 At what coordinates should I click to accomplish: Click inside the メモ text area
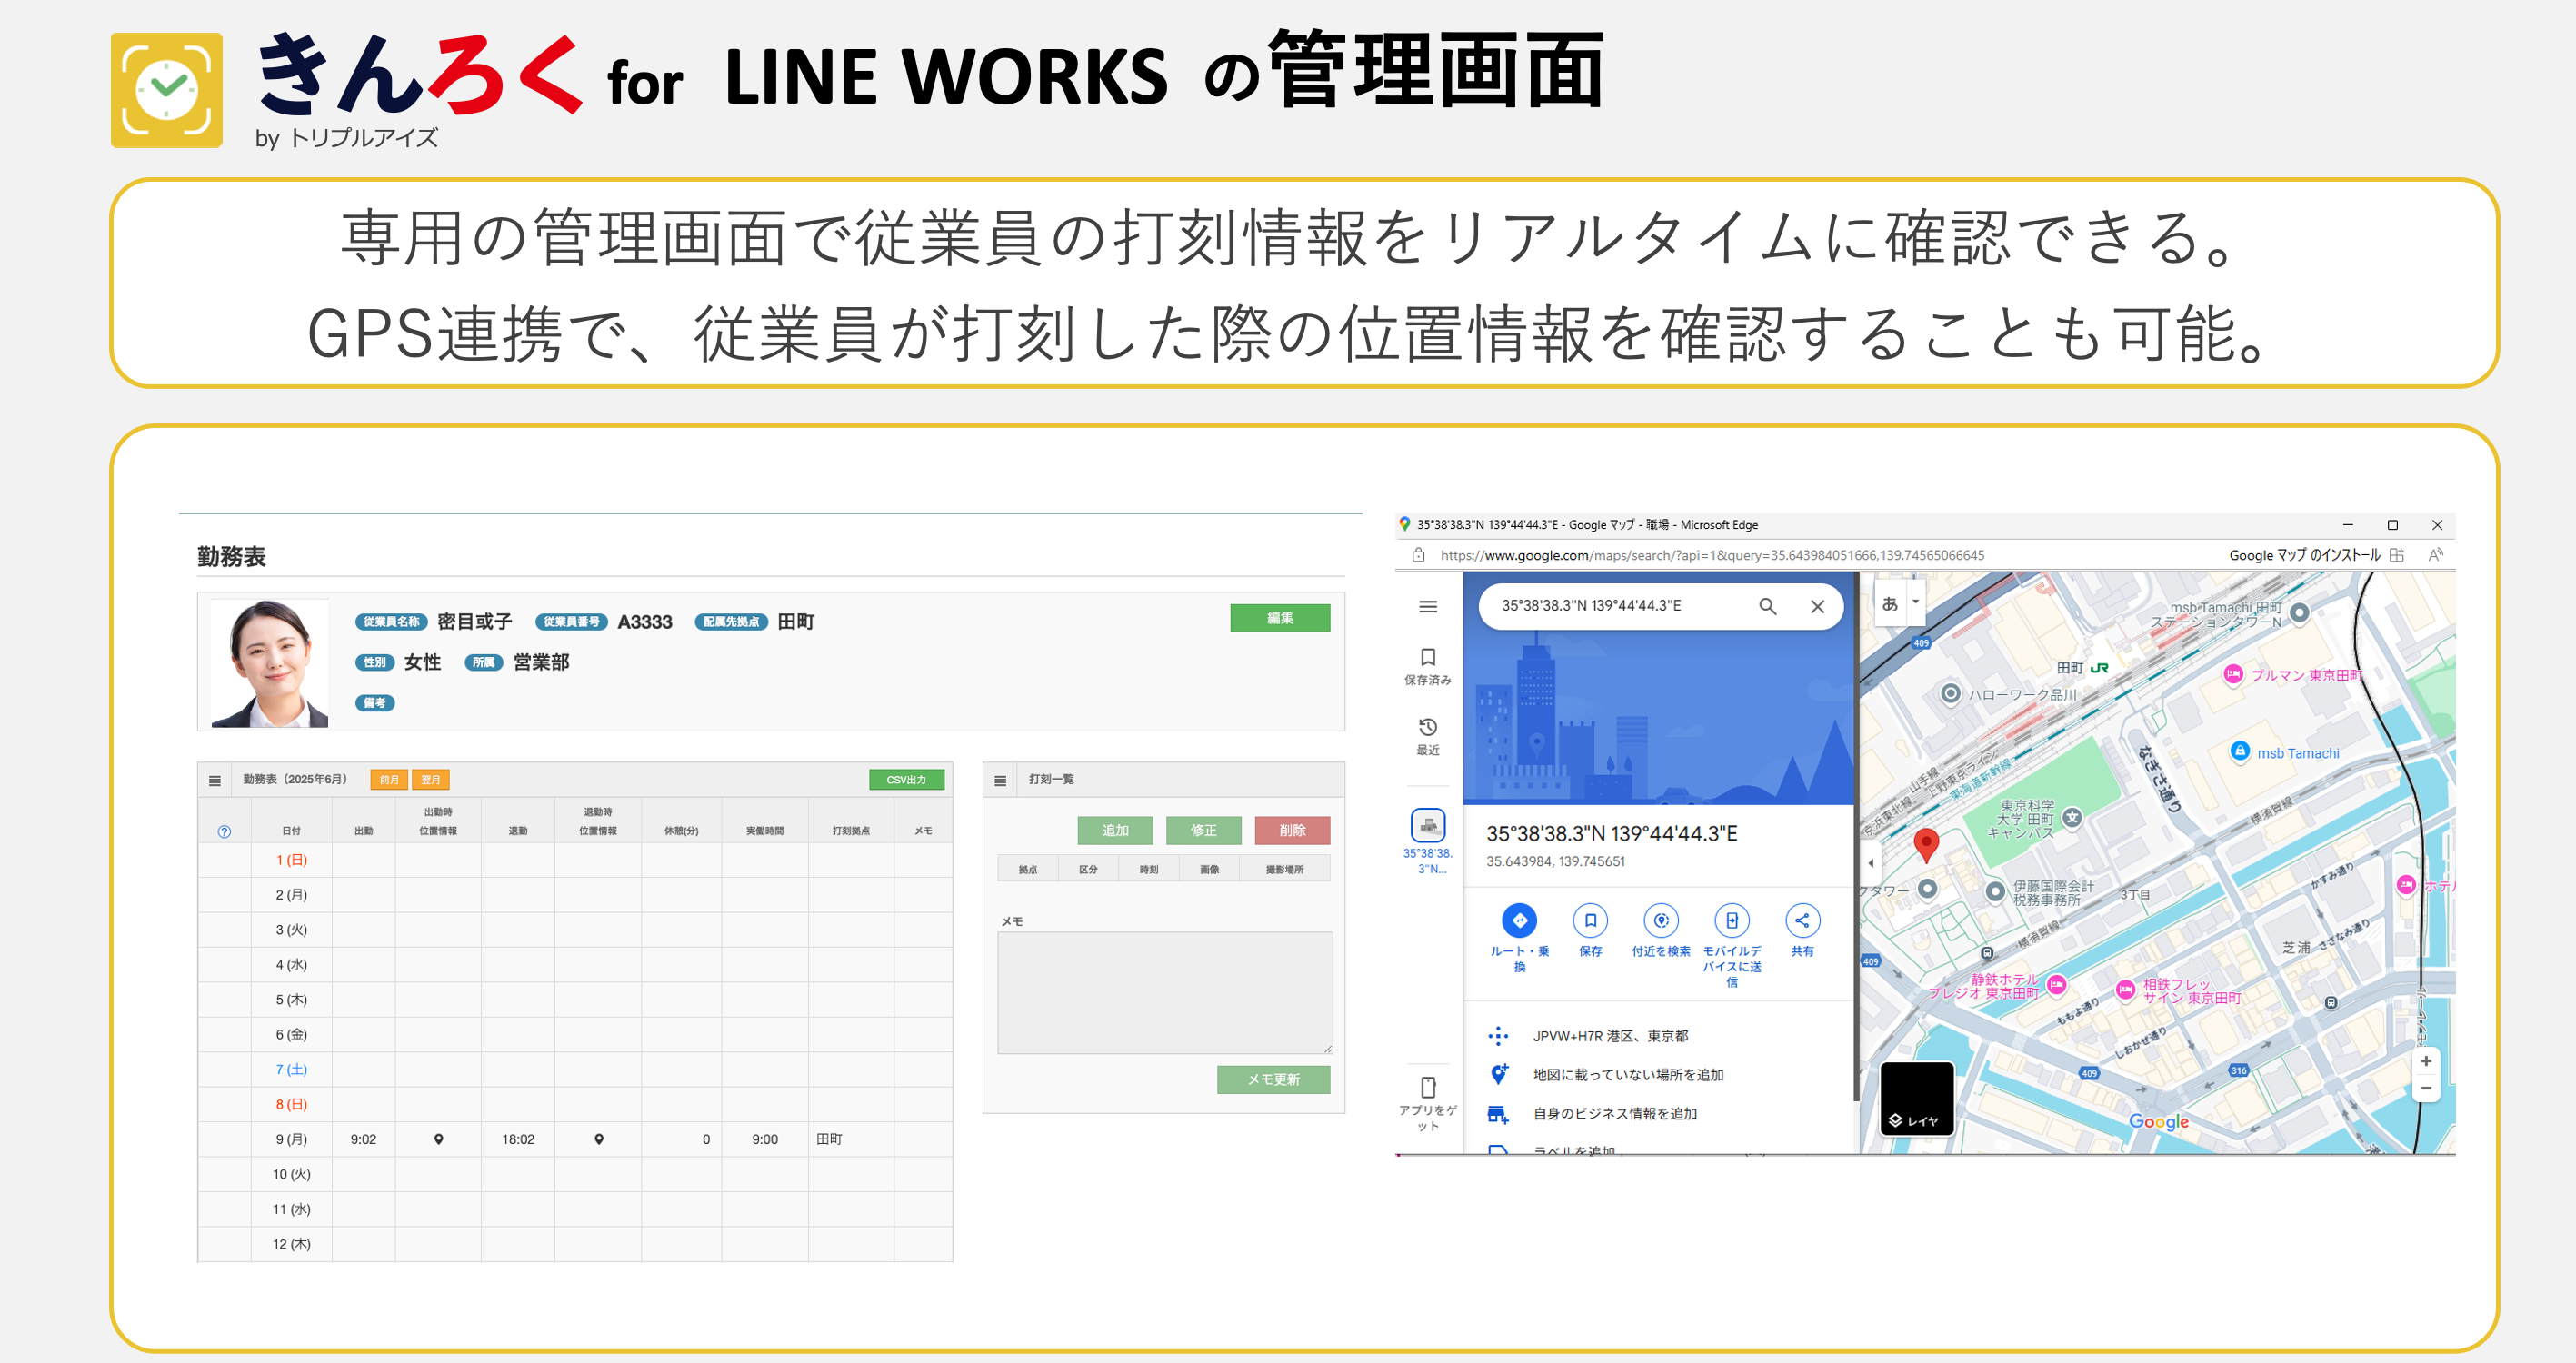click(x=1164, y=992)
